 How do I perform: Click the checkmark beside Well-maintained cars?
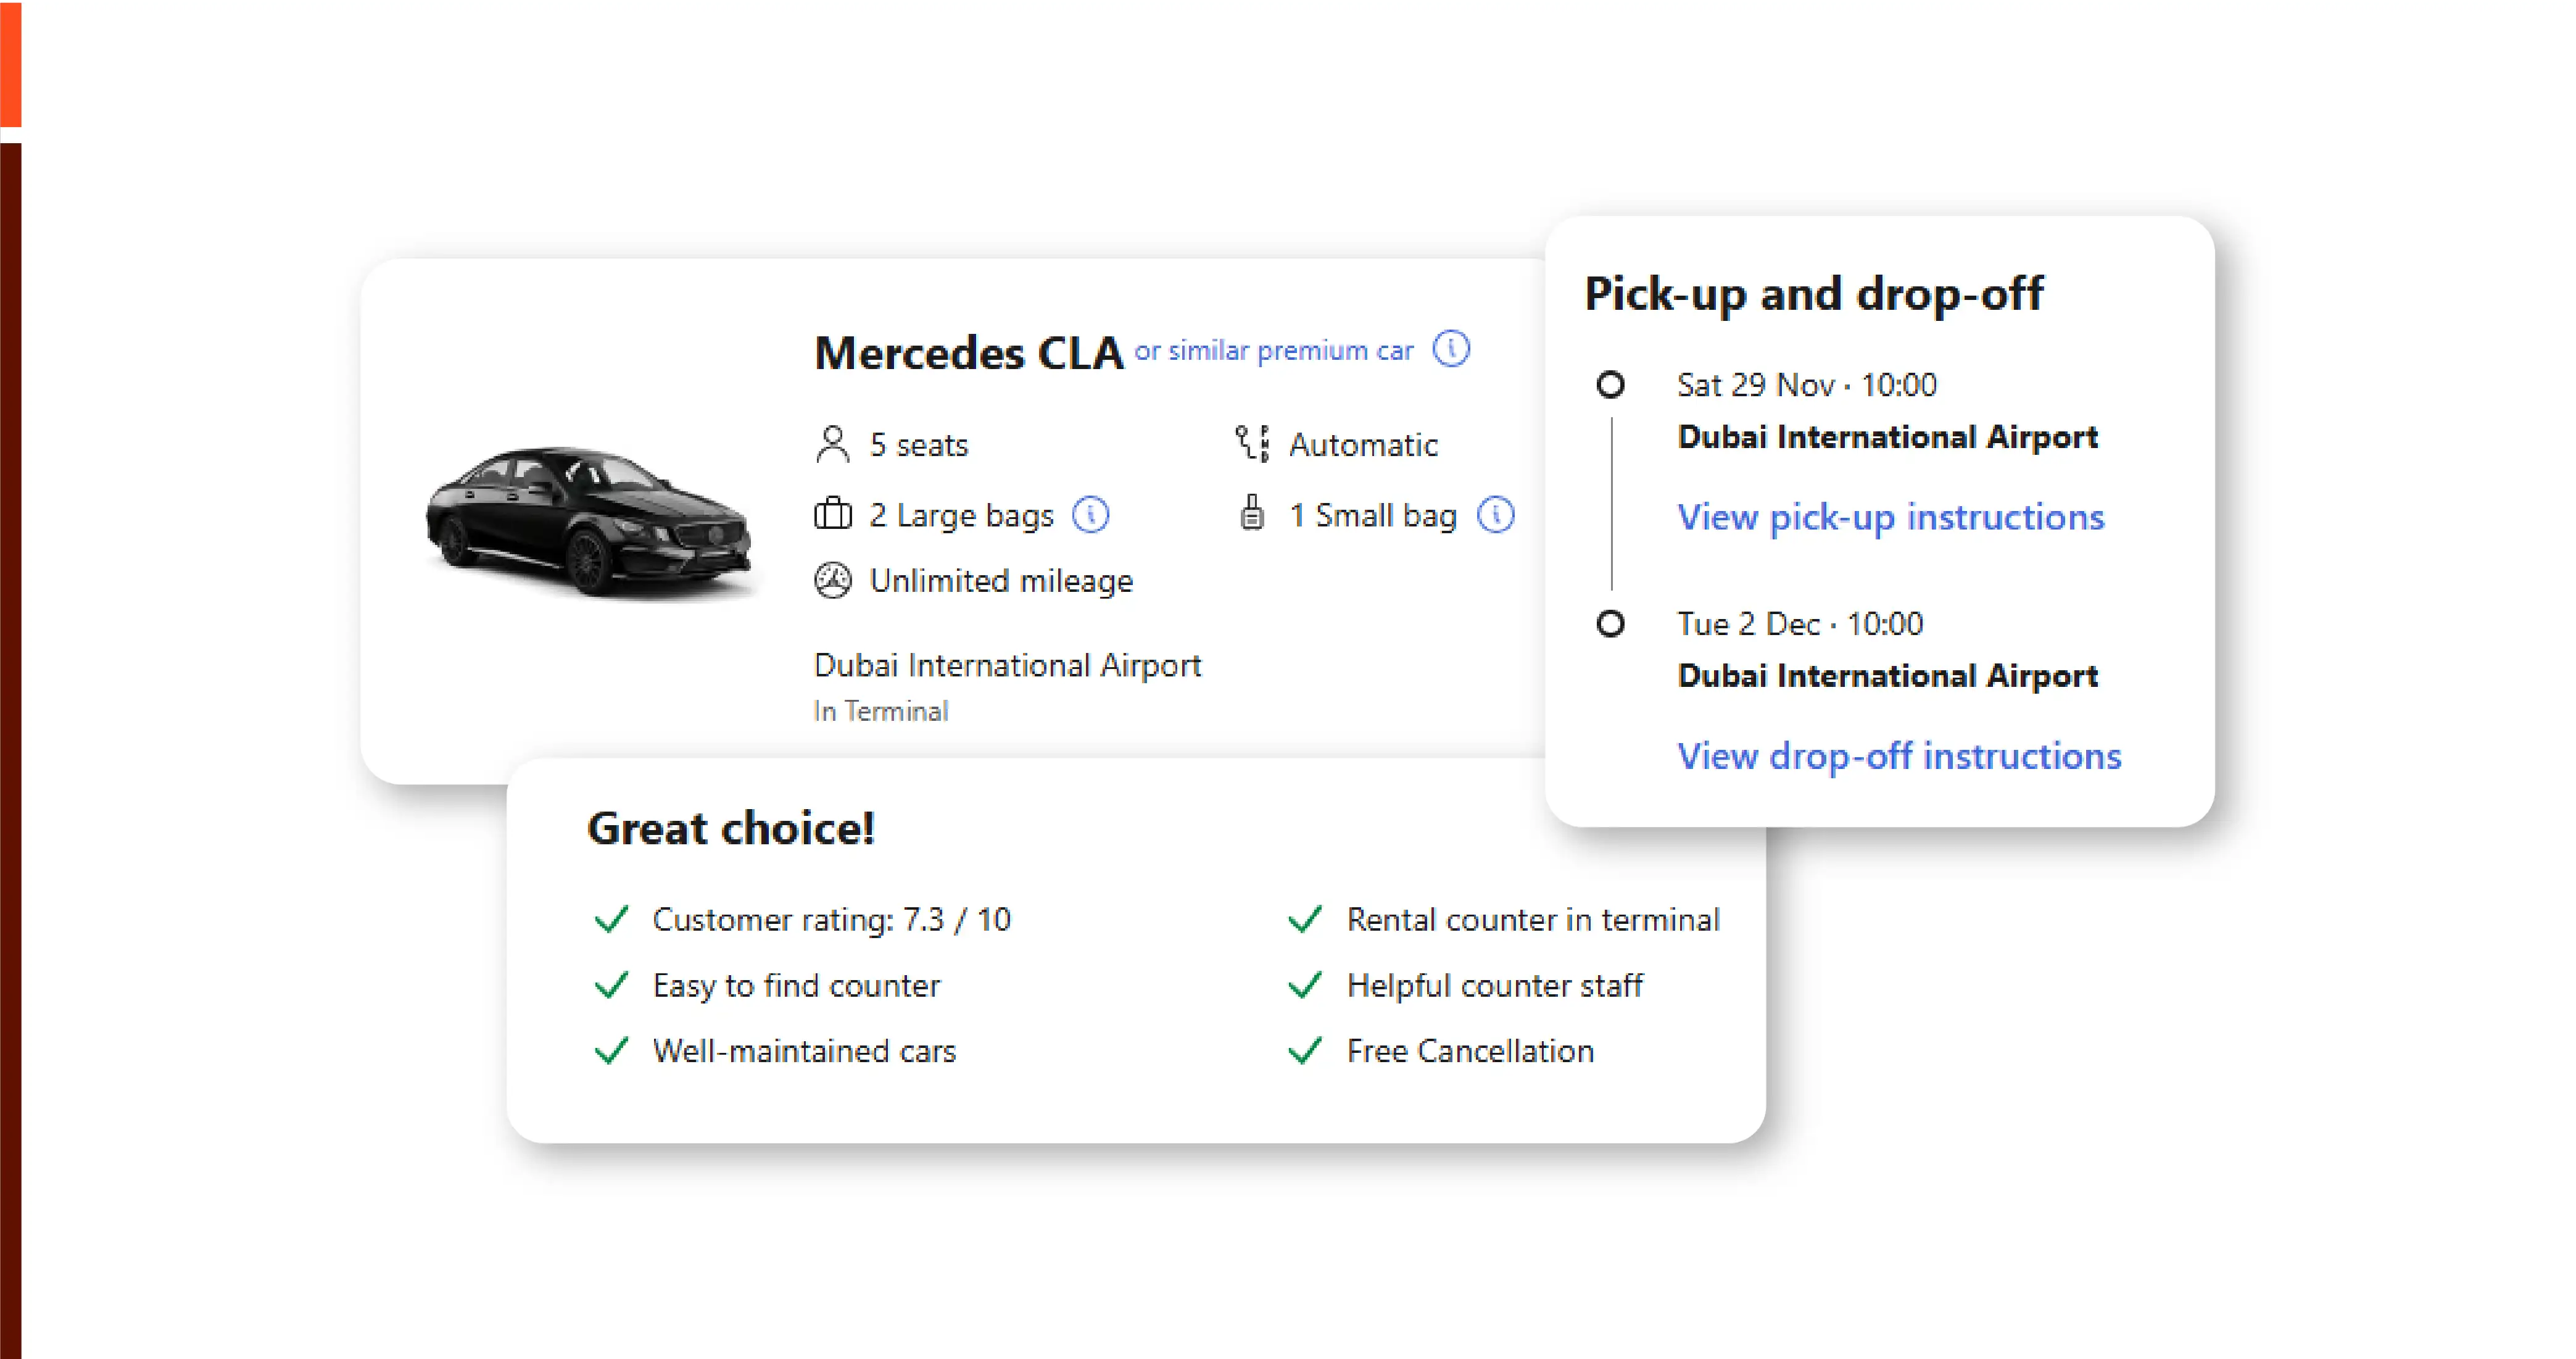[610, 1050]
